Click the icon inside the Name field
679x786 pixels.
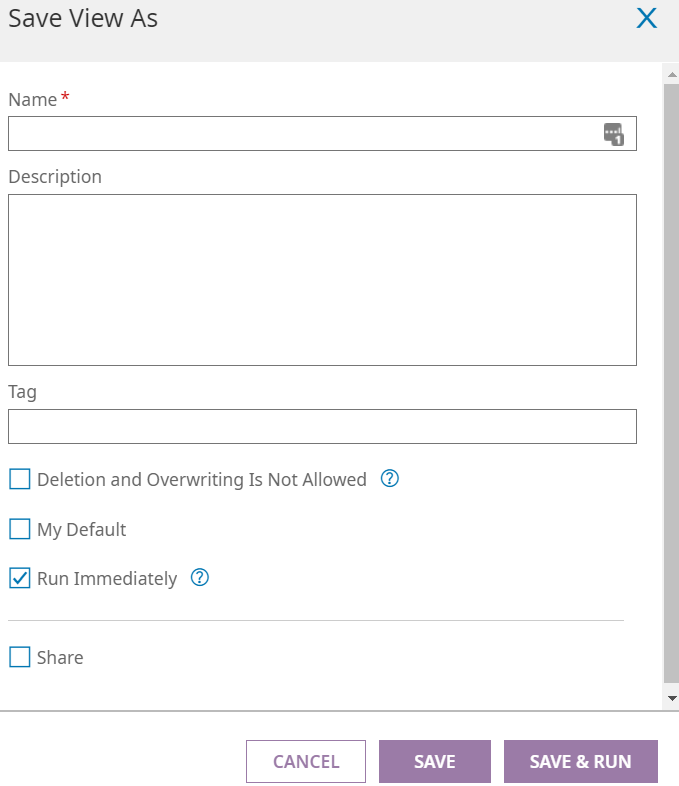[x=613, y=134]
